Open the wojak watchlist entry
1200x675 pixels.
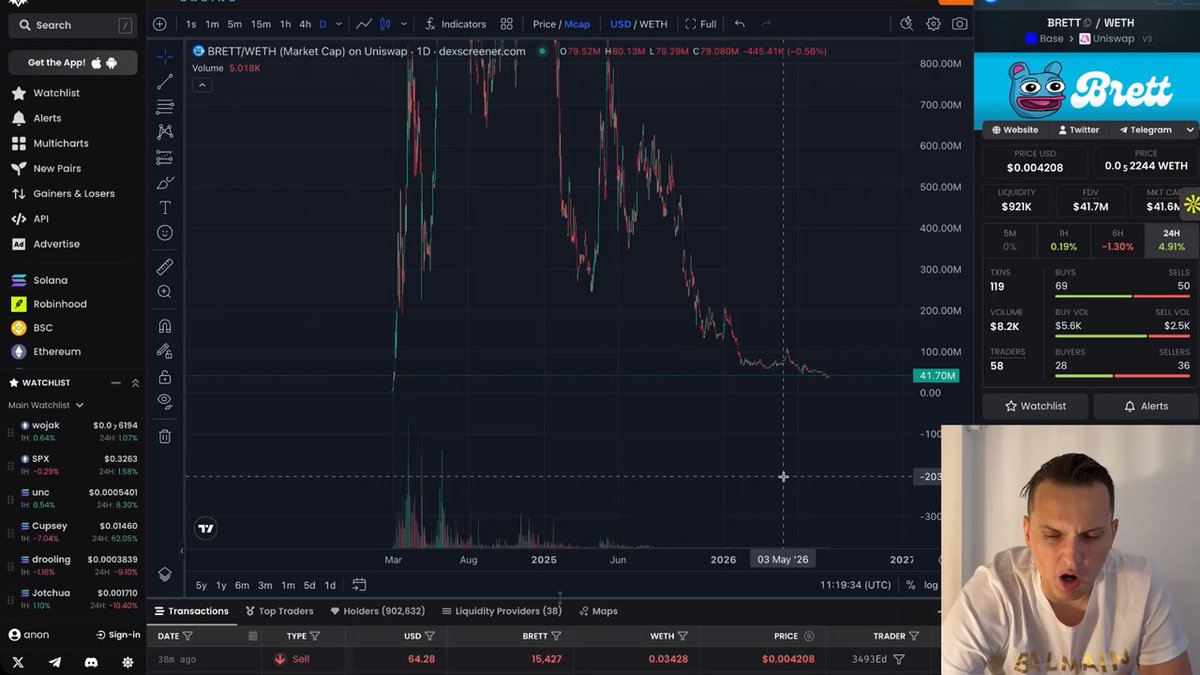pos(74,432)
